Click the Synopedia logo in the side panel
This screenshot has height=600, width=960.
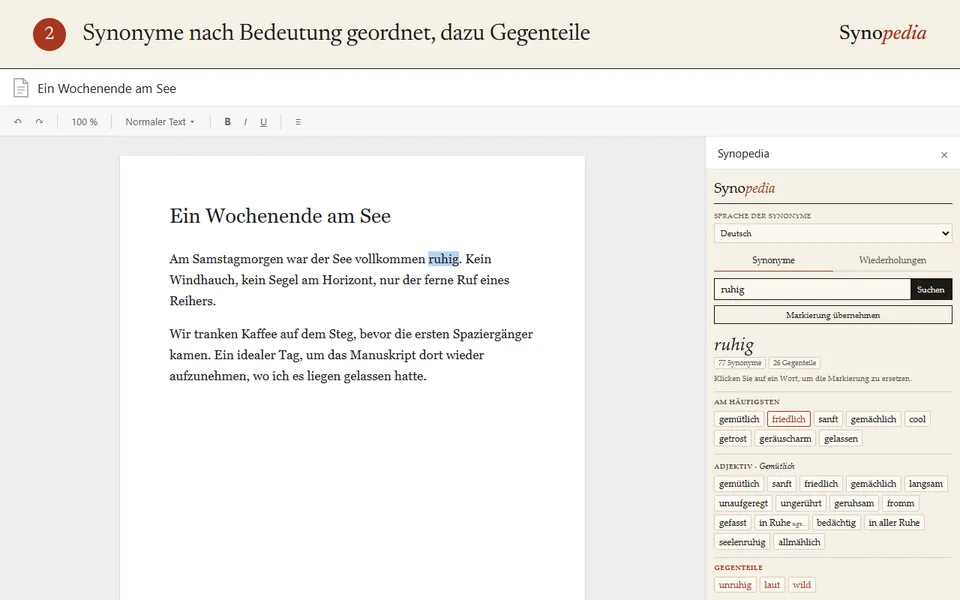(744, 189)
